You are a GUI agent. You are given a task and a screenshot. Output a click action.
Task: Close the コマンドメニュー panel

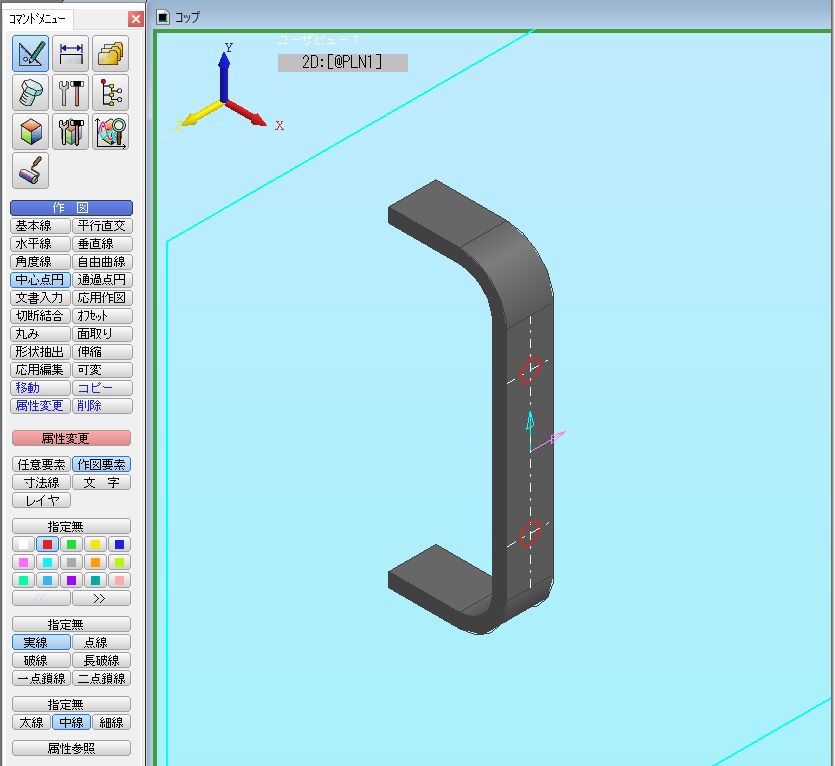coord(136,19)
